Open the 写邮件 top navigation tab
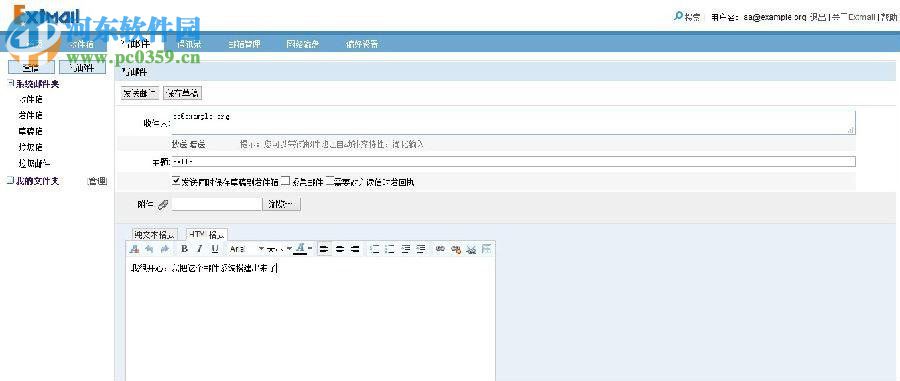 135,44
